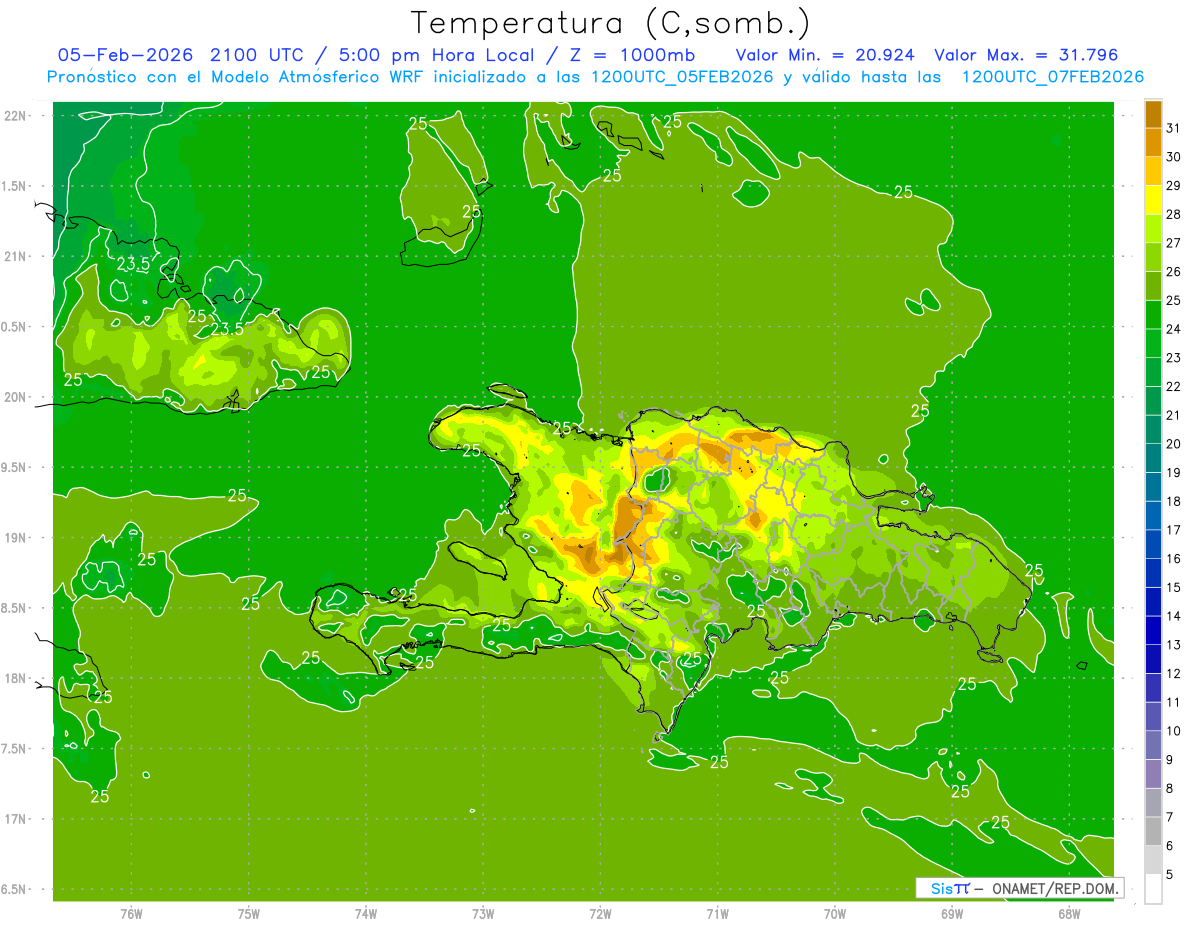Click the "Valor Min. = 20.924" text

826,55
